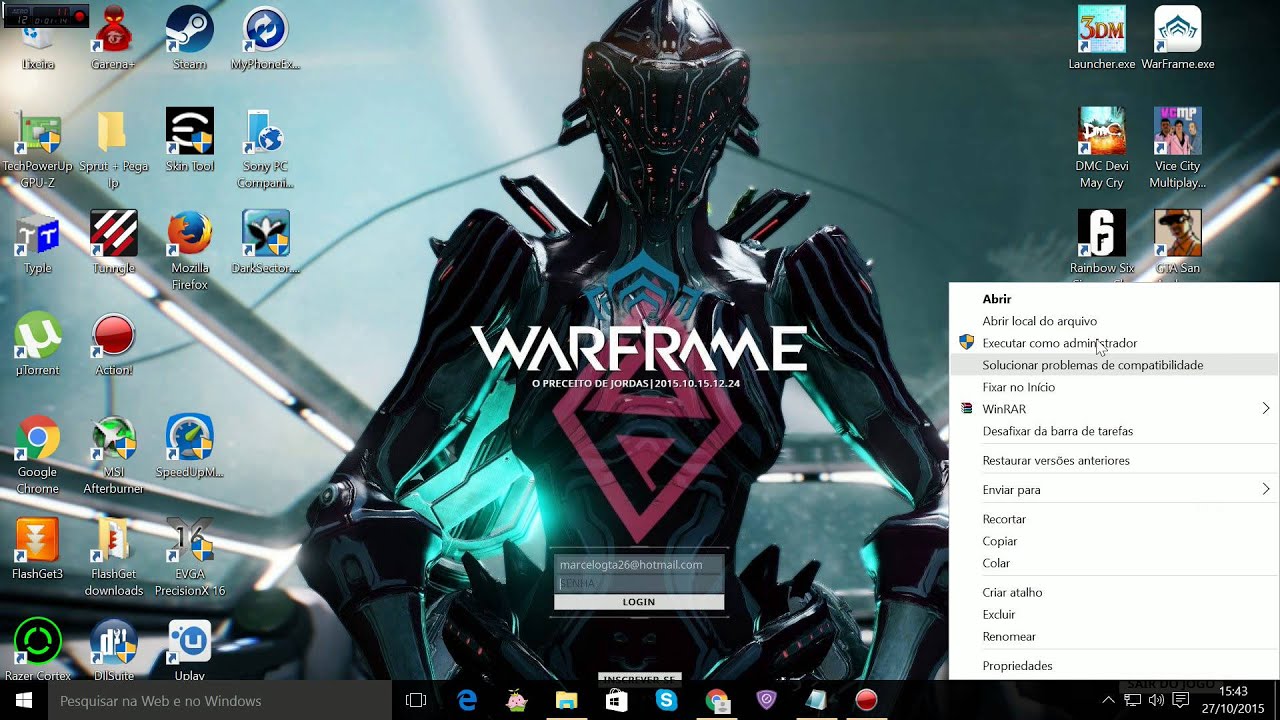Select the DllSuite desktop icon
This screenshot has width=1280, height=720.
[x=113, y=650]
